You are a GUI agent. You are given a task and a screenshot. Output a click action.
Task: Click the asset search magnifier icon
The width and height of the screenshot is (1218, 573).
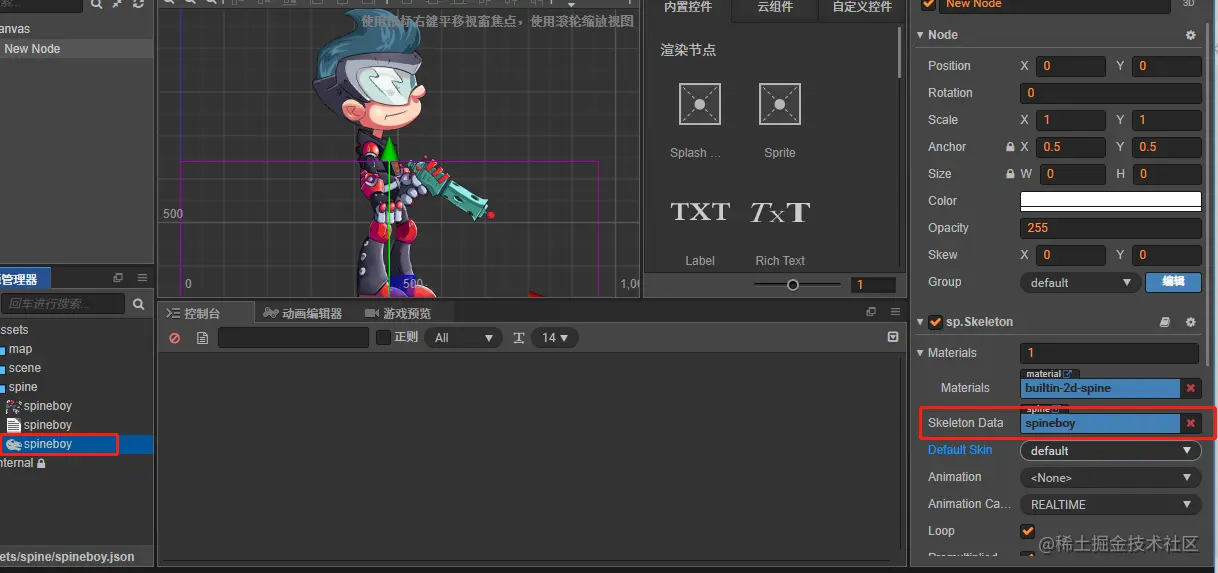[137, 303]
